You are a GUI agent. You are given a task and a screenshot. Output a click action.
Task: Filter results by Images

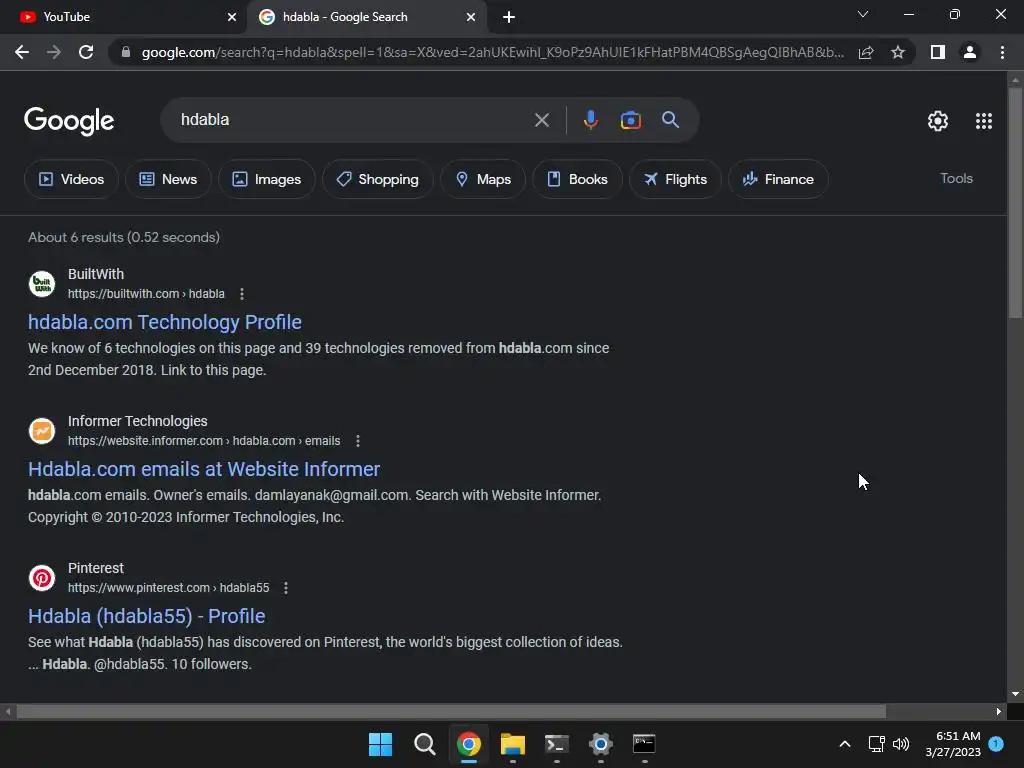click(x=266, y=179)
